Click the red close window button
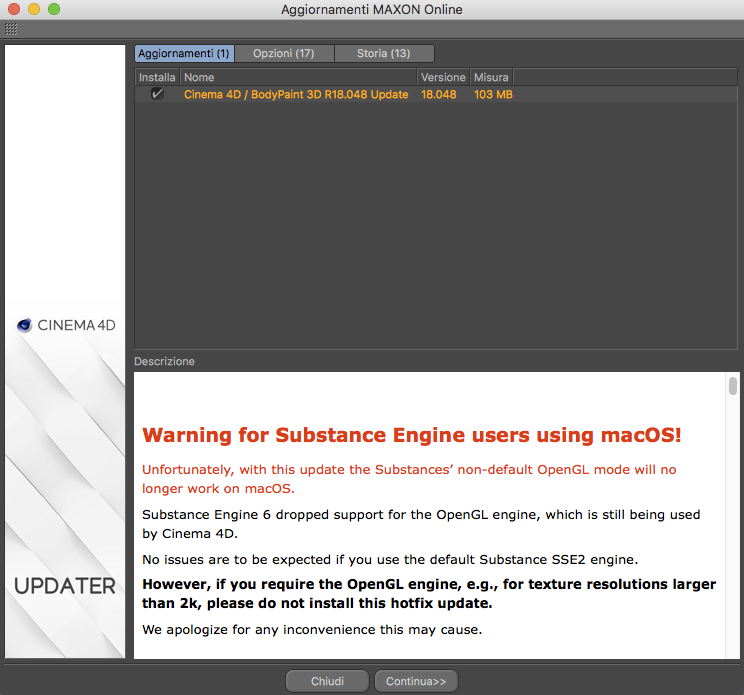This screenshot has height=695, width=744. [14, 9]
